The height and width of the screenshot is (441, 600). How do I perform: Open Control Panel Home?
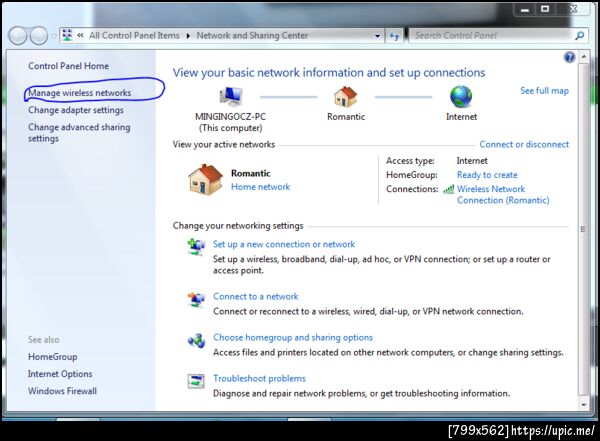coord(68,66)
